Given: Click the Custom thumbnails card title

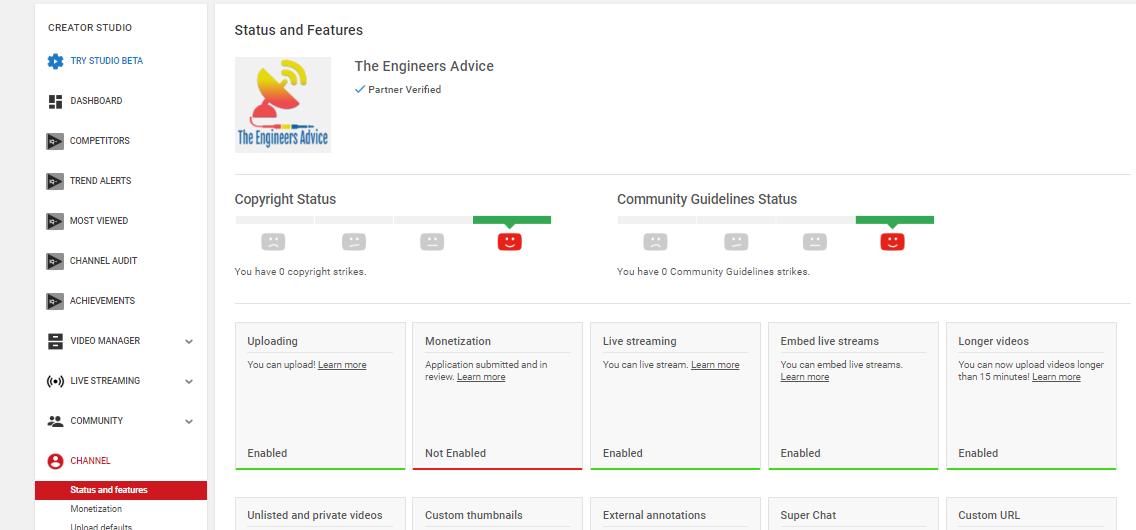Looking at the screenshot, I should (474, 516).
